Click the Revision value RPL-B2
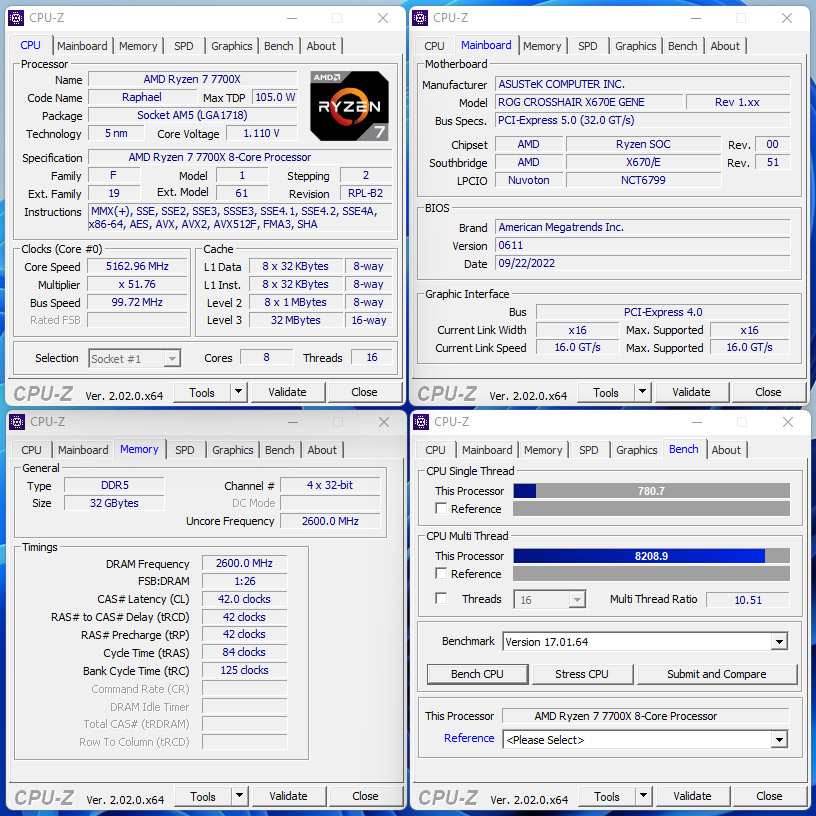This screenshot has height=816, width=816. pos(366,193)
